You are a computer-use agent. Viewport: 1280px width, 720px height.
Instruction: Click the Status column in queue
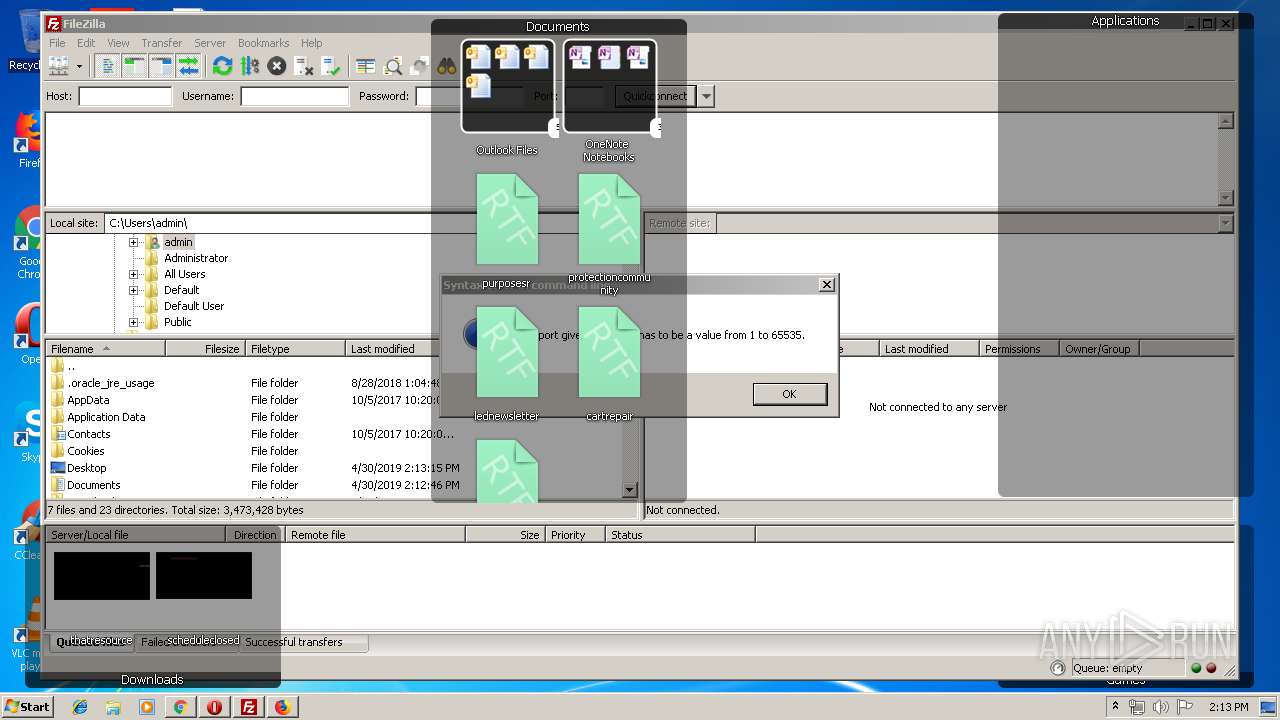[x=680, y=535]
